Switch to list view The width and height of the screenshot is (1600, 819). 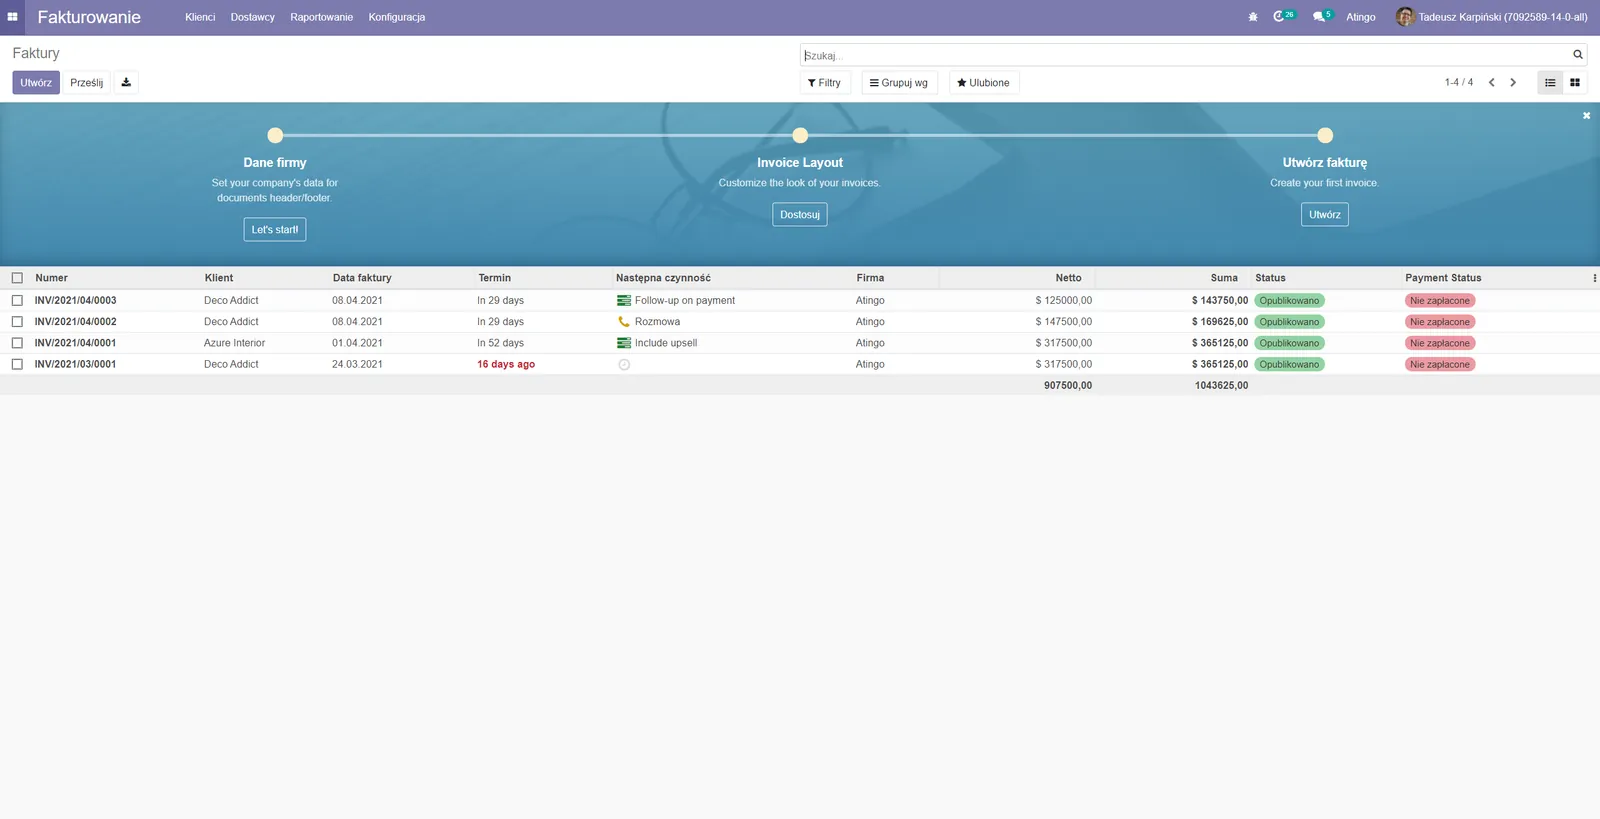[1550, 83]
